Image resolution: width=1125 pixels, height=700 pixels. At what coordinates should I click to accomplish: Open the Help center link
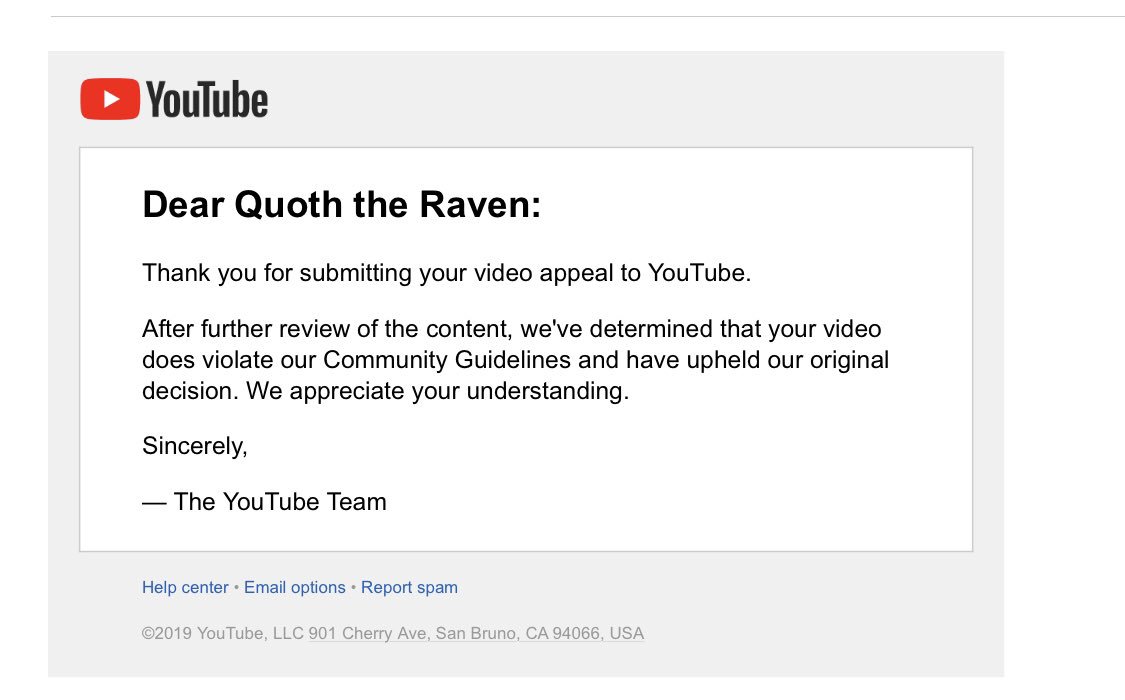click(x=185, y=587)
